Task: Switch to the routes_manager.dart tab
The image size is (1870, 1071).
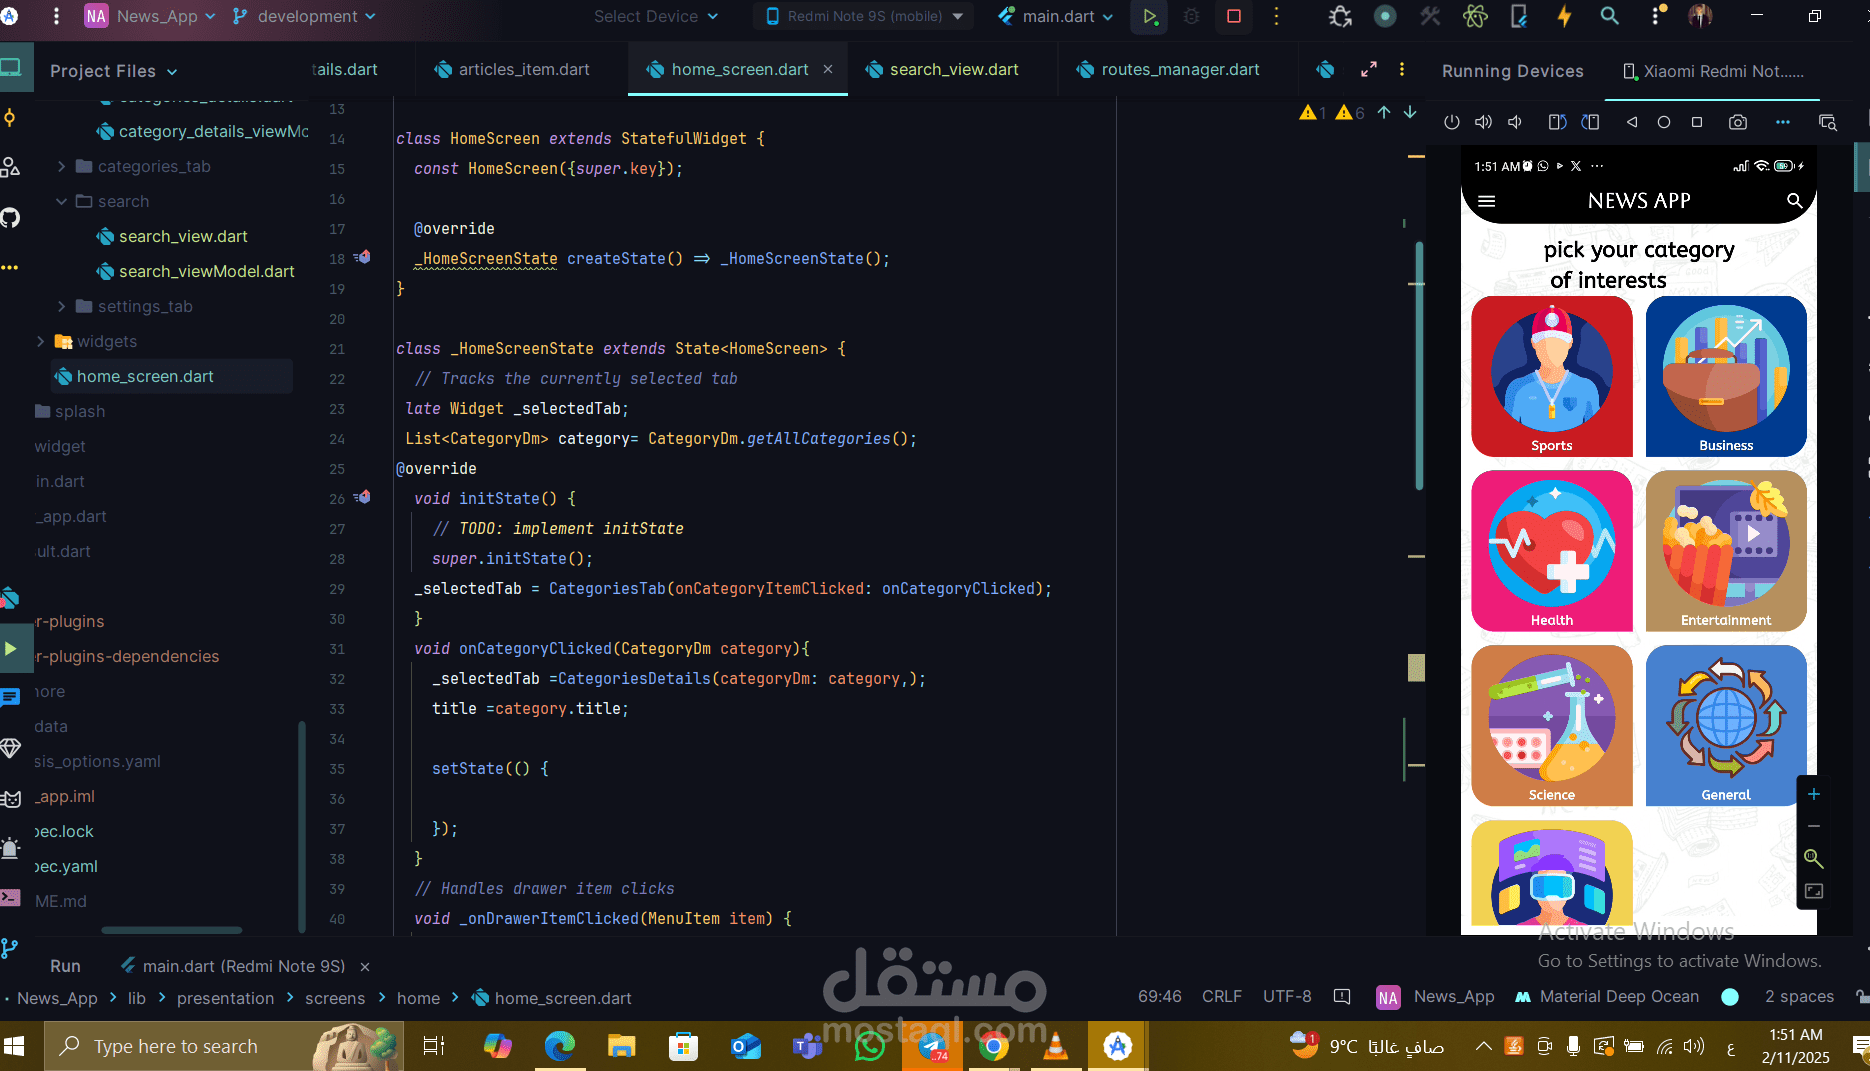Action: (1167, 69)
